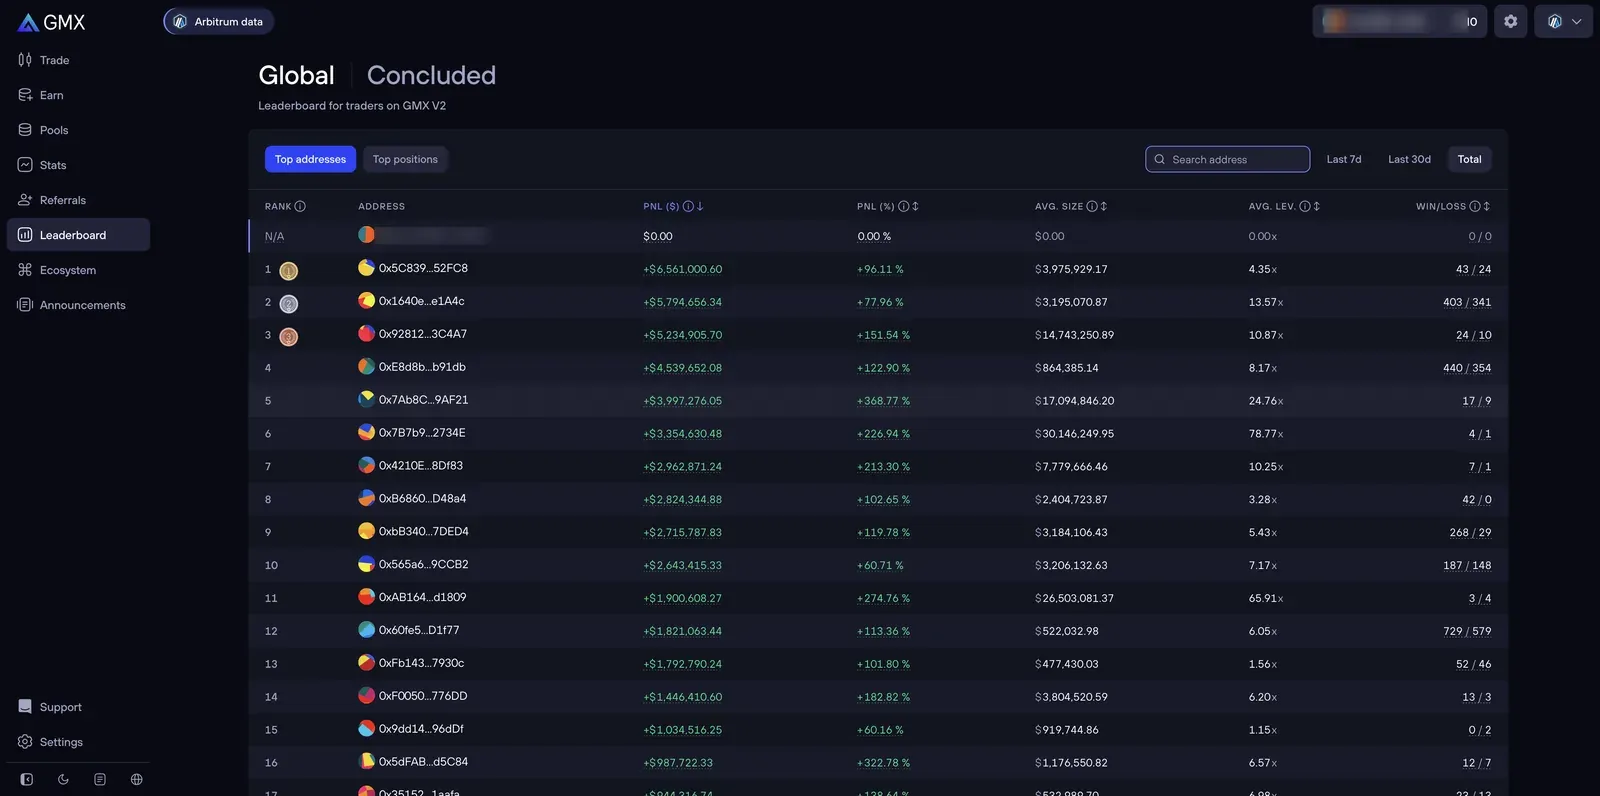Filter by Last 30d

click(x=1409, y=159)
